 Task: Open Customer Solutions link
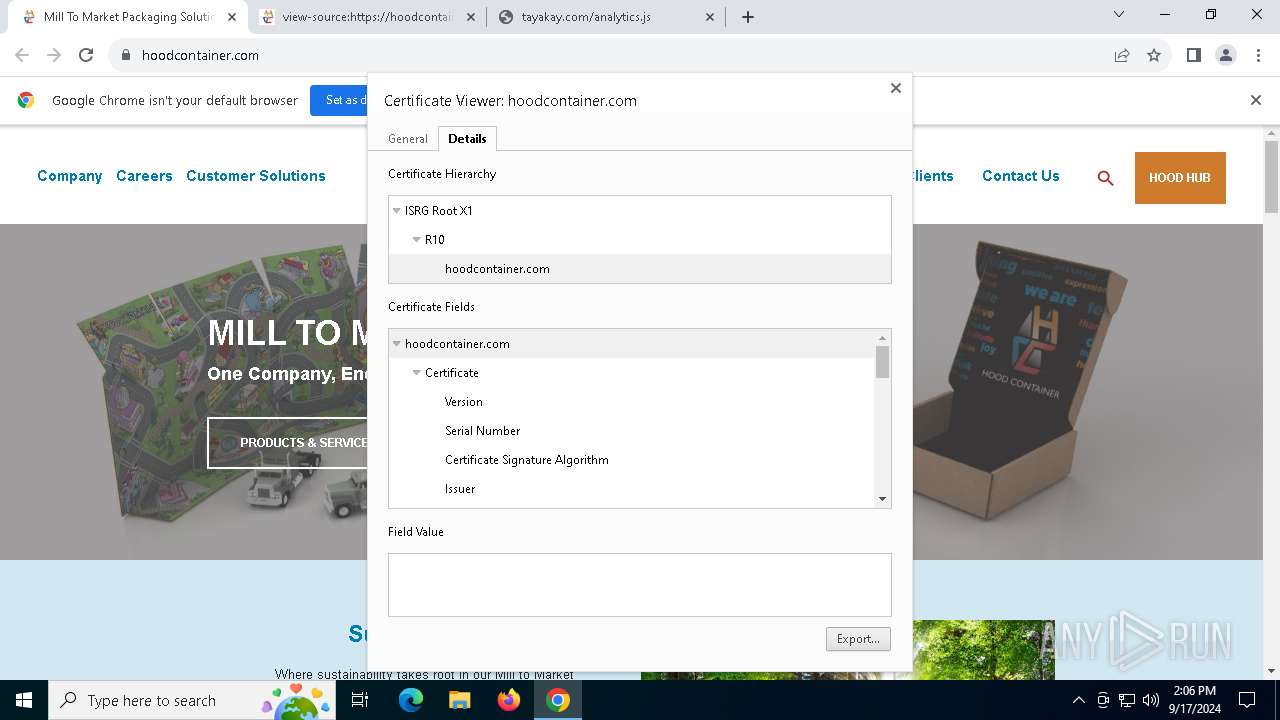[x=256, y=176]
